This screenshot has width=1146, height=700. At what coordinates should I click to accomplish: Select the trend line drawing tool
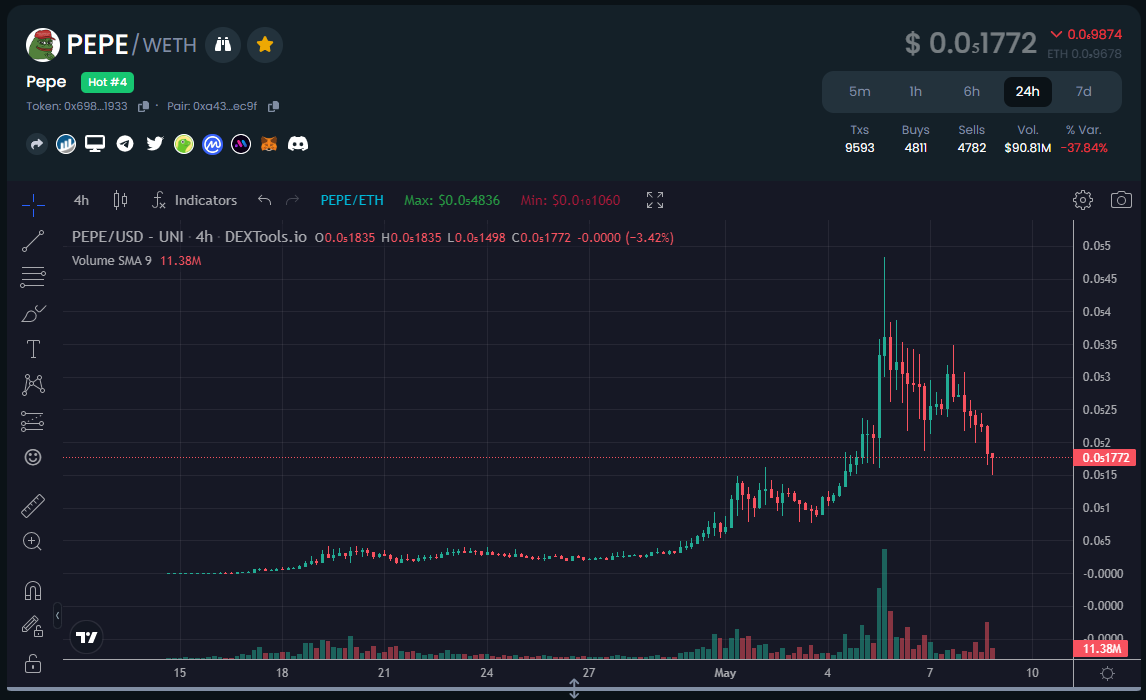point(33,241)
